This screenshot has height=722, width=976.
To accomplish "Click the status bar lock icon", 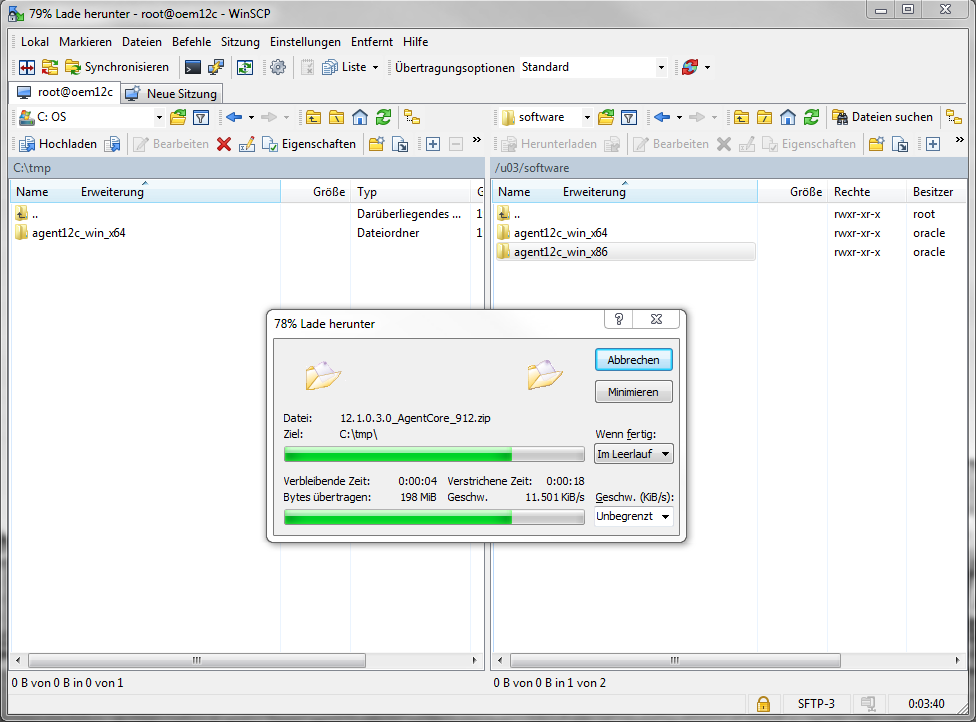I will pos(763,704).
